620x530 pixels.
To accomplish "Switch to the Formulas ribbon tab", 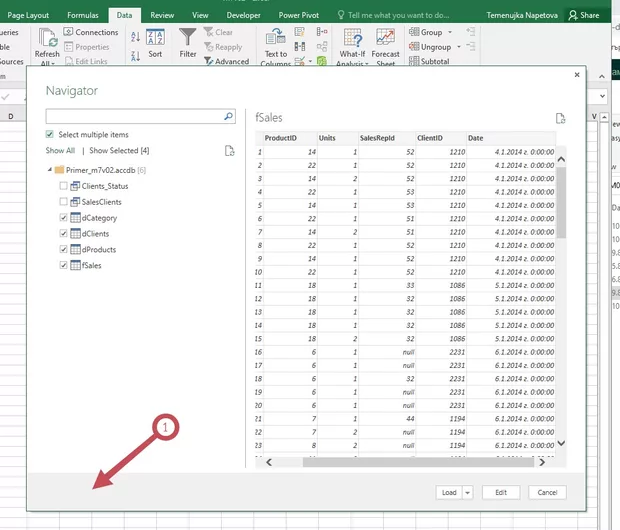I will pyautogui.click(x=82, y=16).
